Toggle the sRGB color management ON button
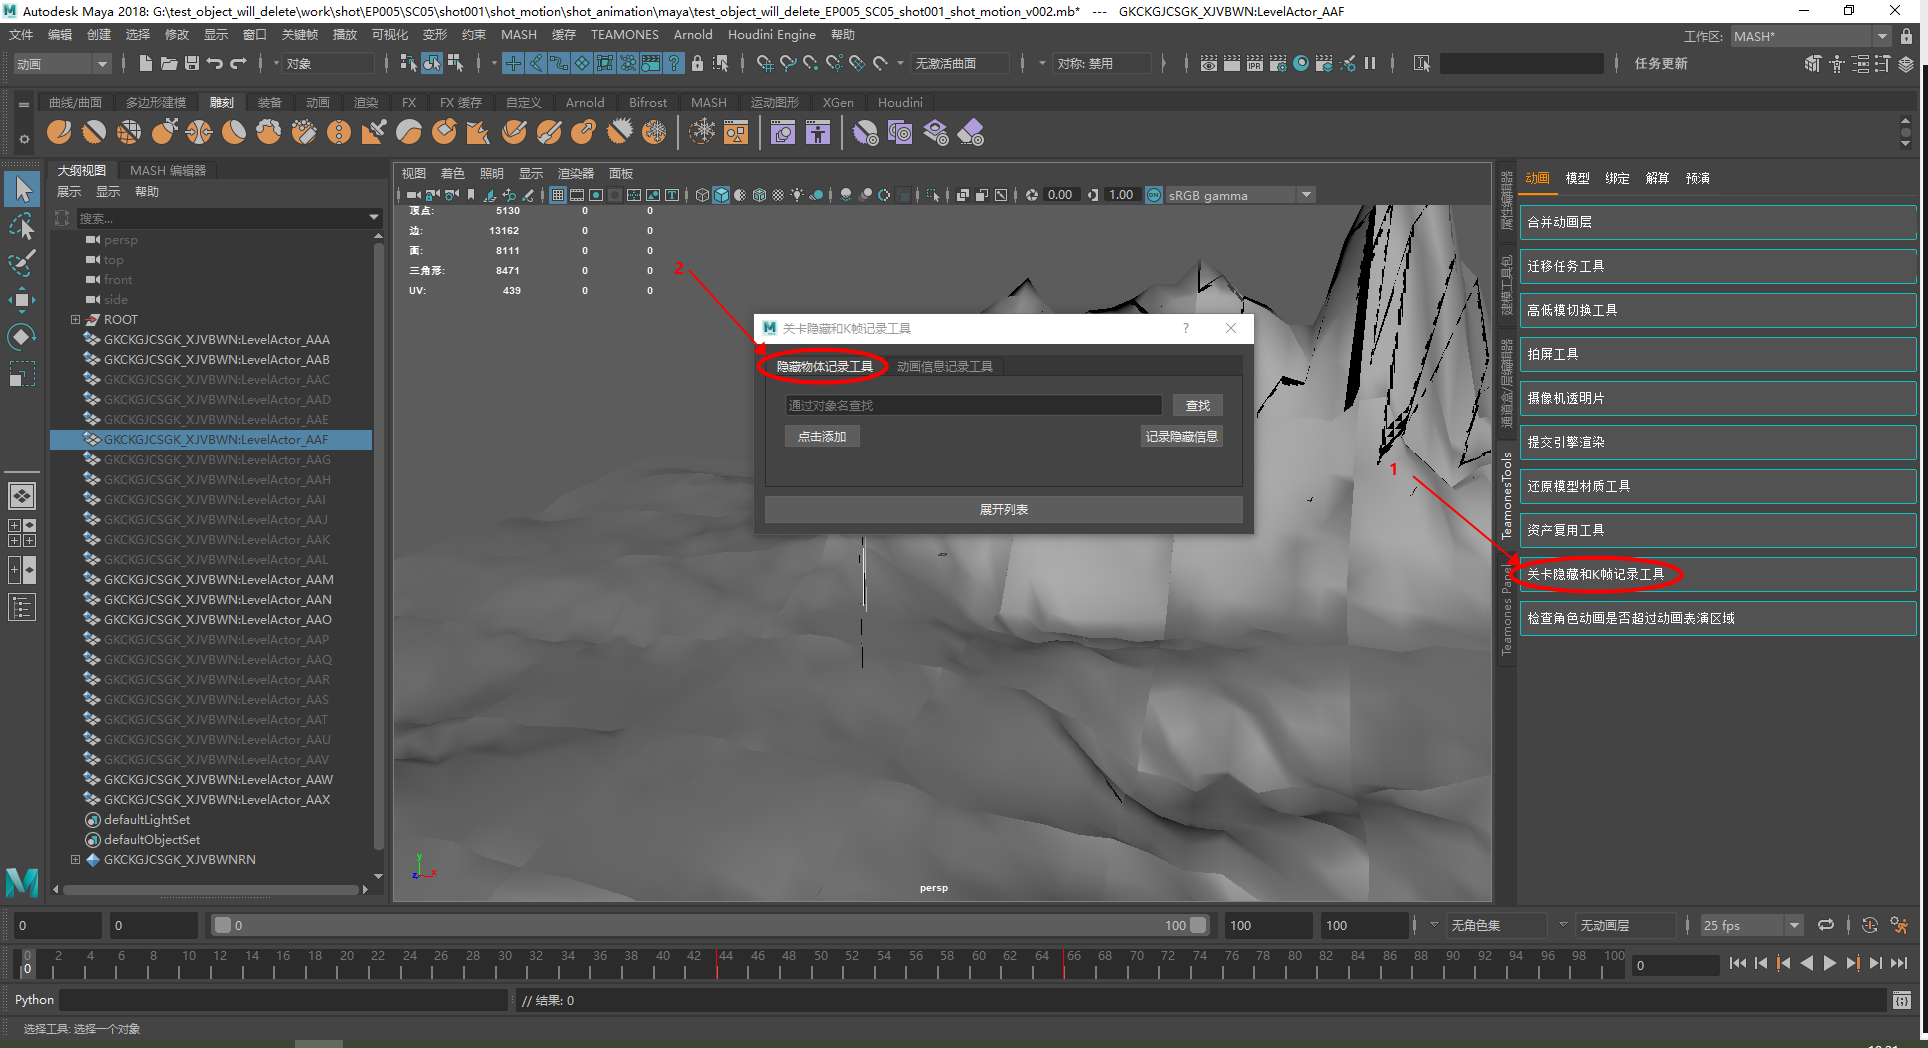This screenshot has width=1928, height=1048. tap(1154, 195)
